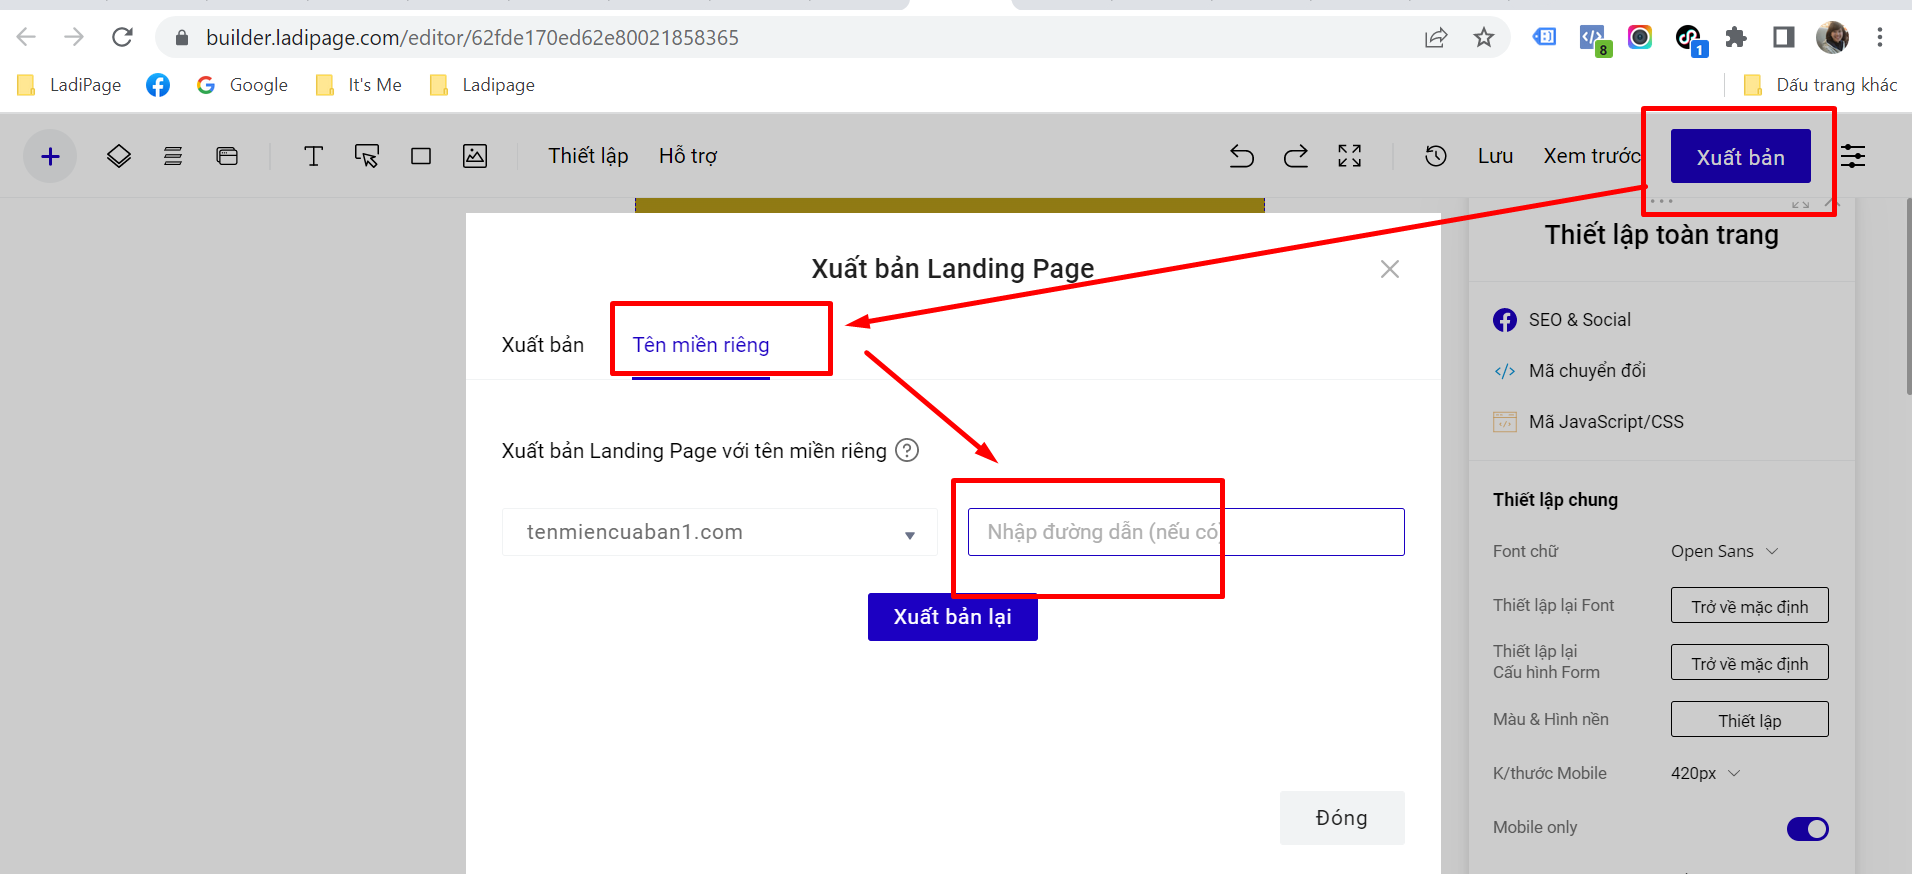Viewport: 1912px width, 874px height.
Task: Close the Xuất bản Landing Page dialog
Action: pos(1389,269)
